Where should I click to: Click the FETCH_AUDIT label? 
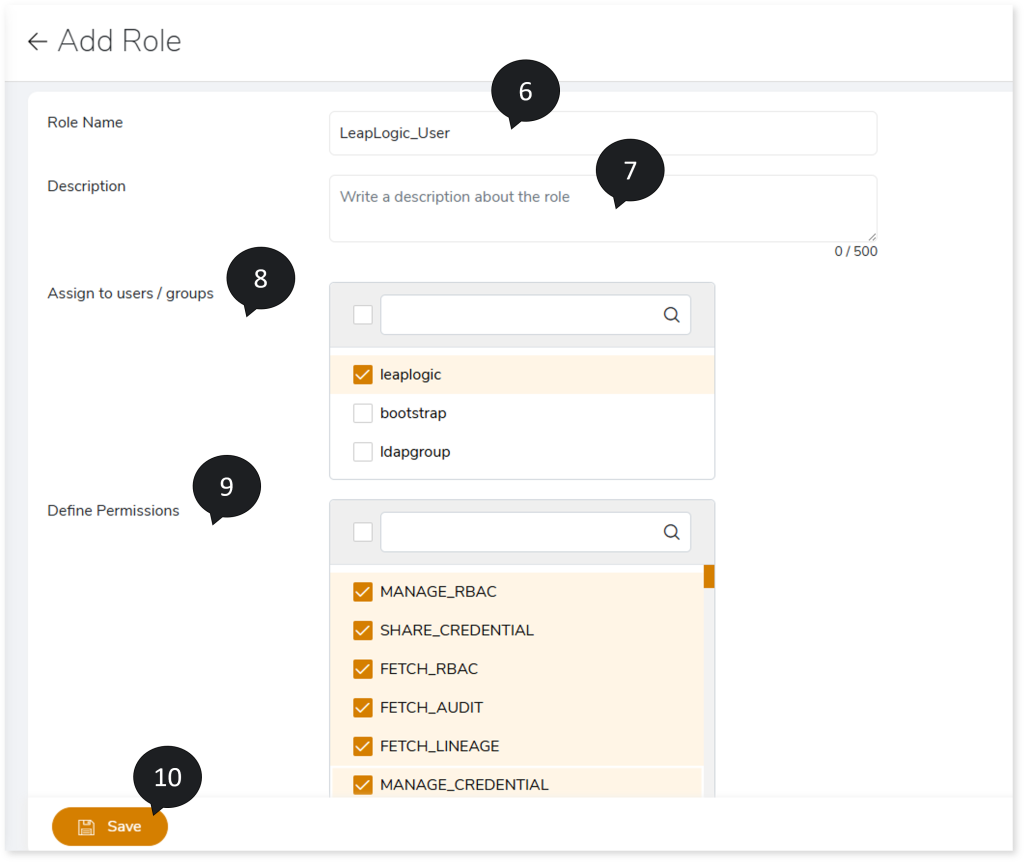pyautogui.click(x=432, y=707)
